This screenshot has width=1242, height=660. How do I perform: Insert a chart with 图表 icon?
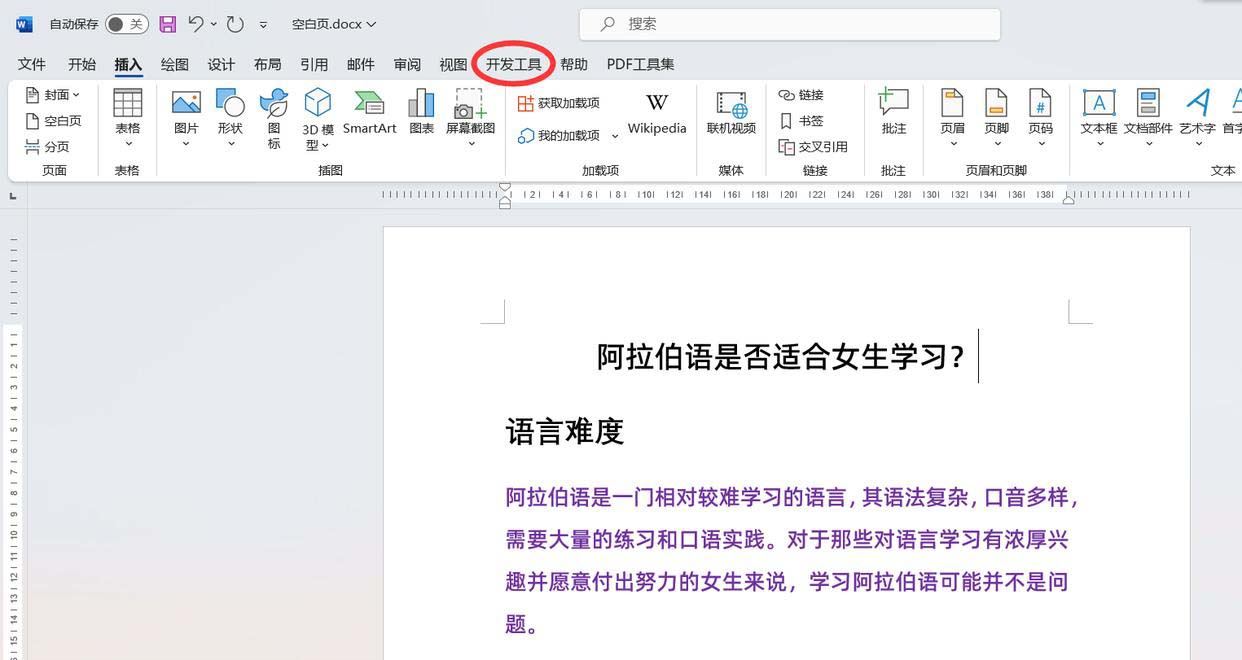422,104
